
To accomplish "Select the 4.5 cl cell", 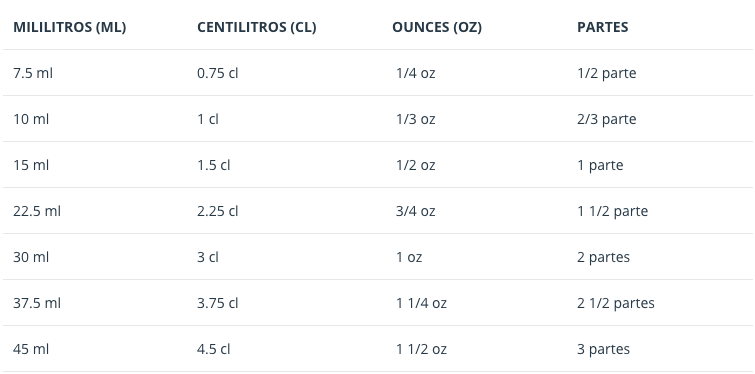I will (214, 349).
